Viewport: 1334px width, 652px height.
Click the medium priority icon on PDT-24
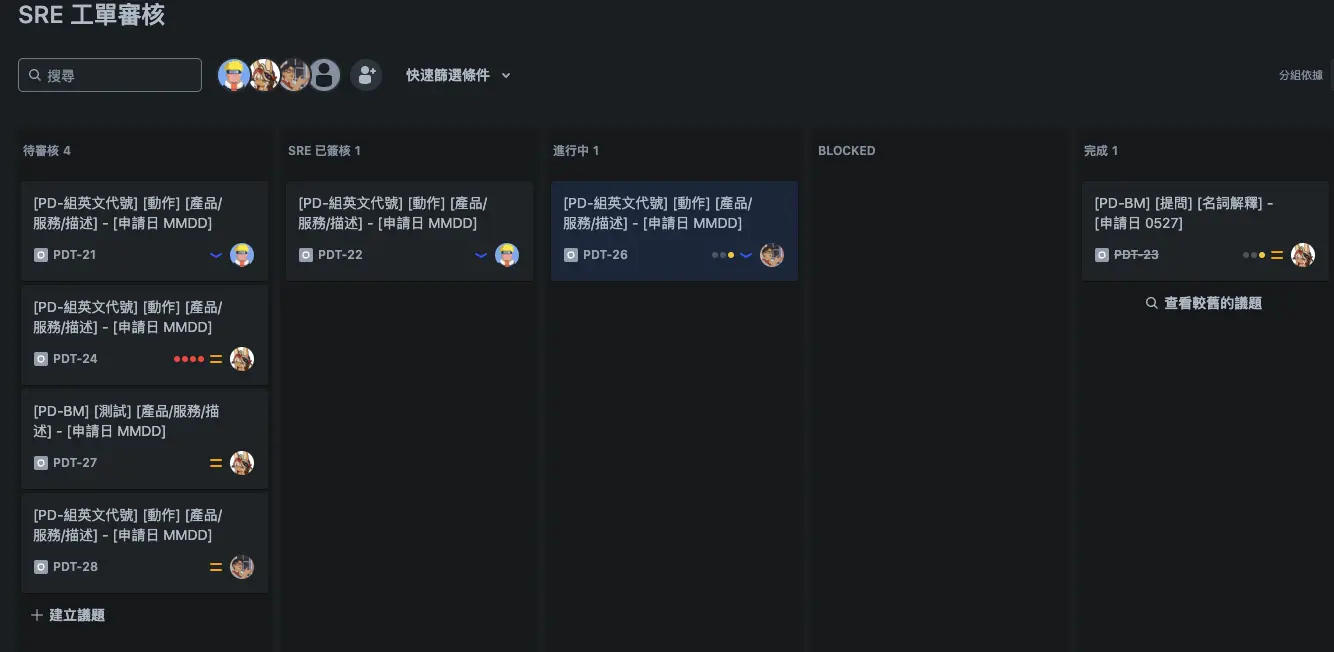point(216,359)
